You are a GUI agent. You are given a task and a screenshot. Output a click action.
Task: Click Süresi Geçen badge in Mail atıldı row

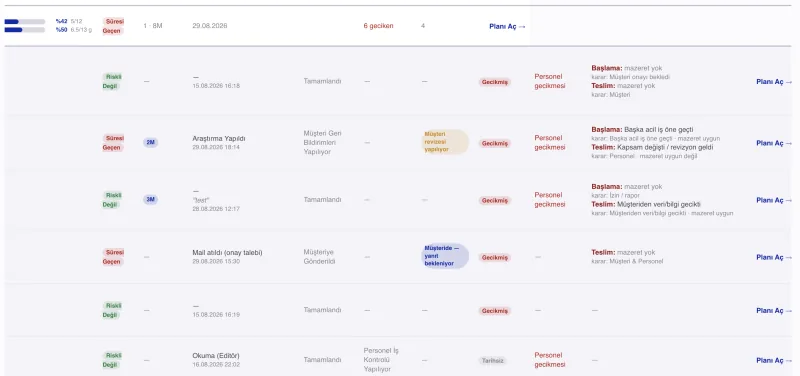(x=113, y=257)
